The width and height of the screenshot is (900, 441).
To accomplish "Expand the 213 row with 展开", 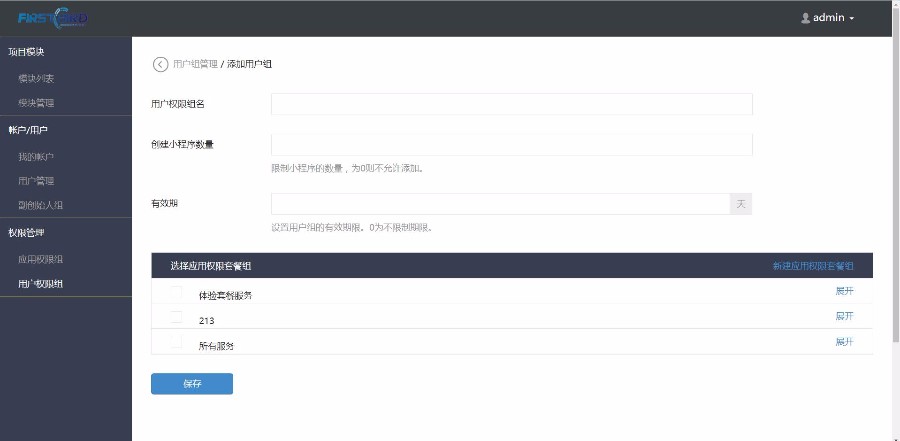I will pyautogui.click(x=844, y=316).
